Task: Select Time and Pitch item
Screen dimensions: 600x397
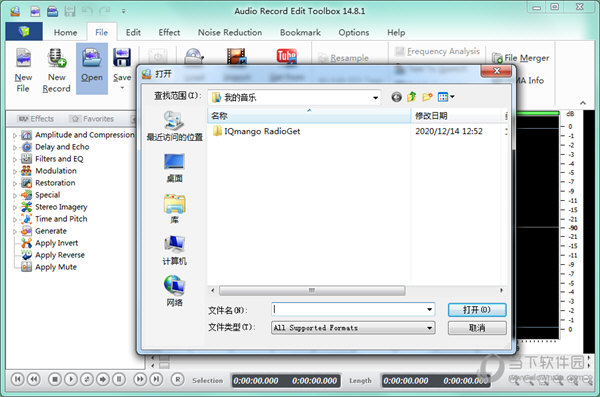Action: (61, 219)
